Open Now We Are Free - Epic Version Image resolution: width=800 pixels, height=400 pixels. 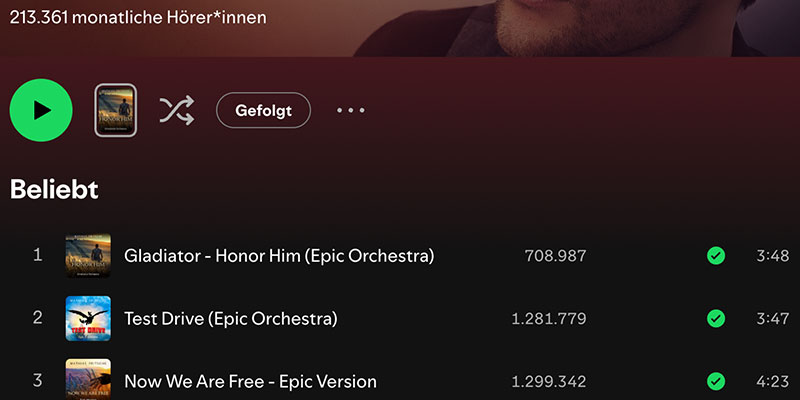250,381
